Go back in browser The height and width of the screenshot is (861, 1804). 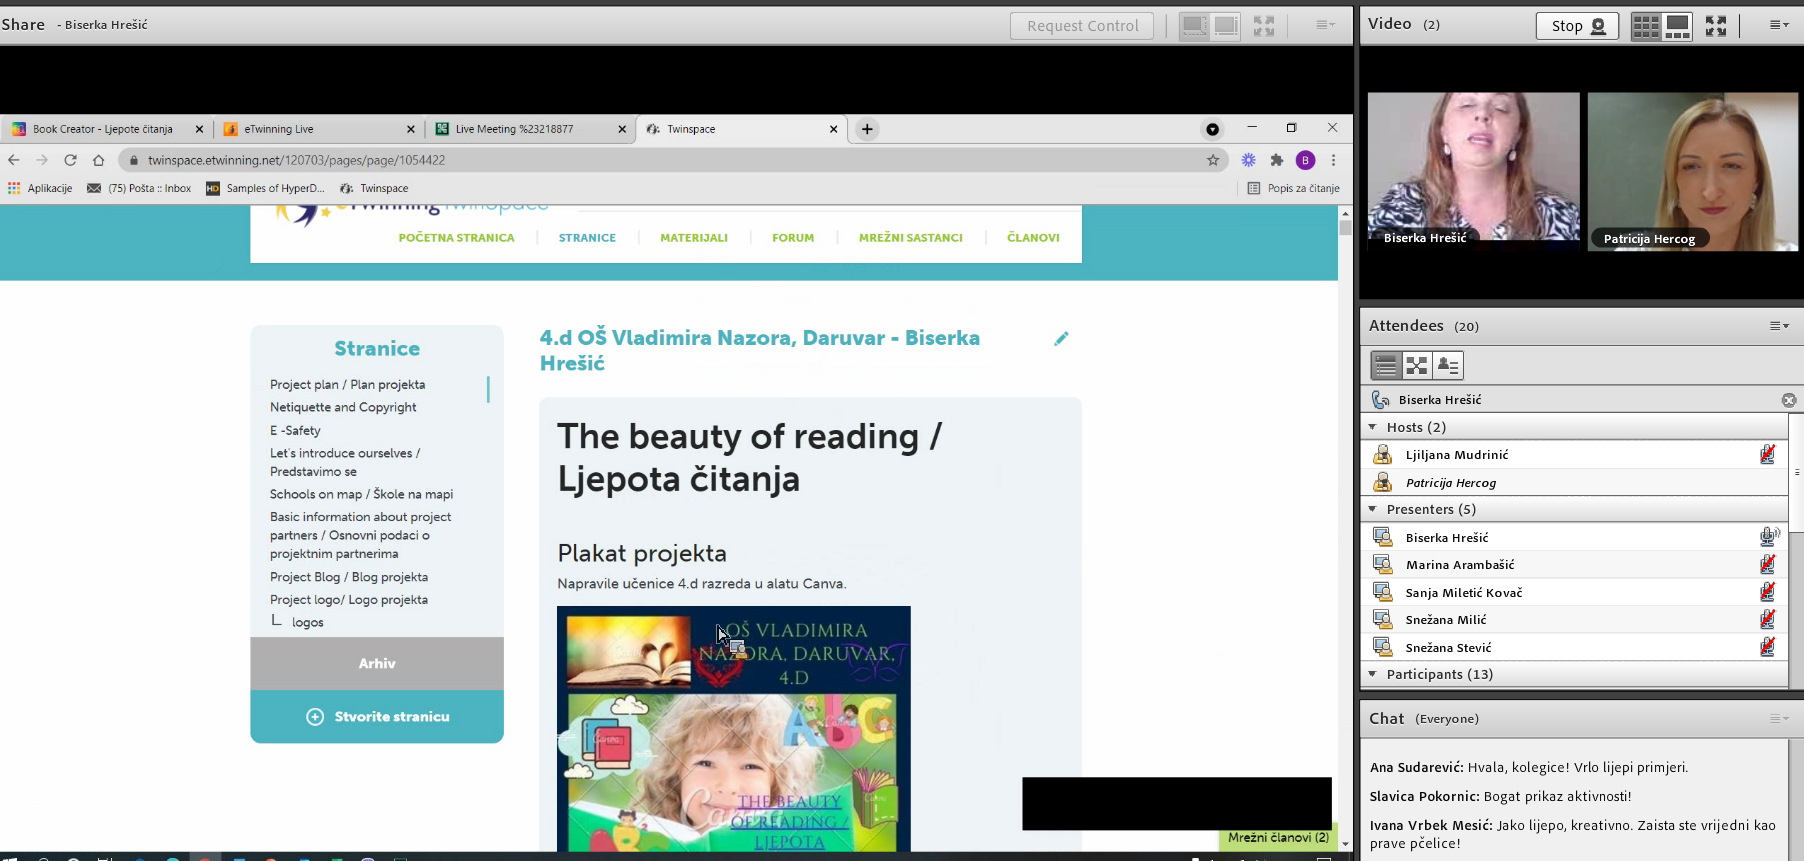tap(14, 160)
